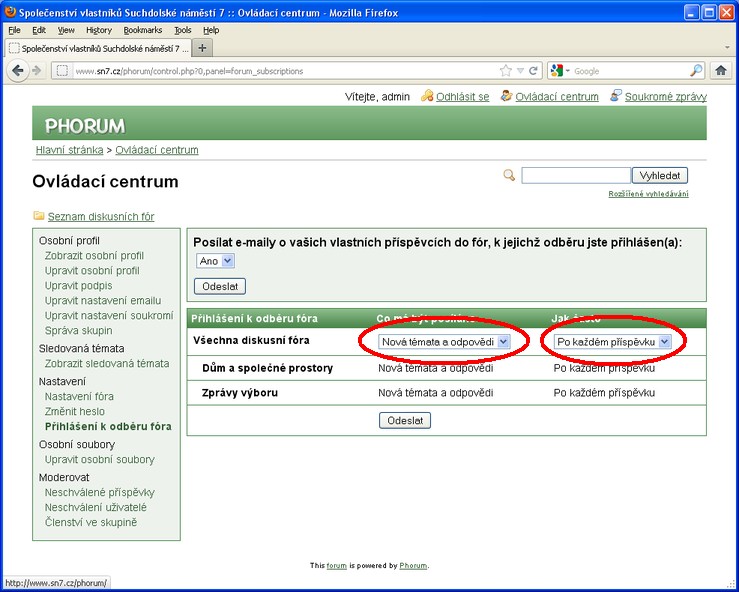The height and width of the screenshot is (592, 739).
Task: Click the Odhlásit se logout link
Action: coord(463,97)
